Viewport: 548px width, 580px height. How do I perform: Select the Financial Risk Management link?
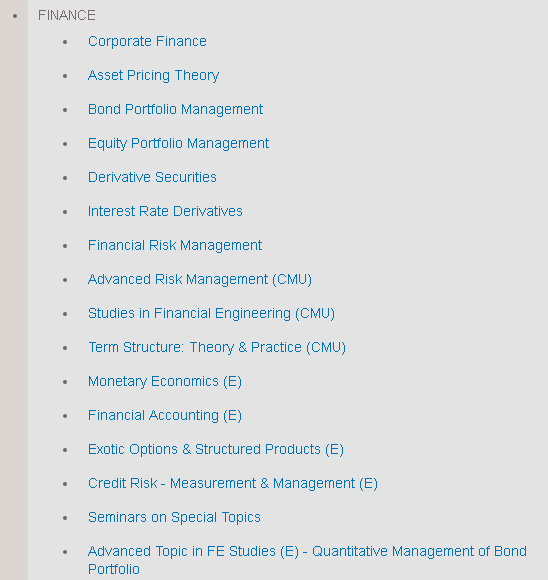pyautogui.click(x=175, y=245)
